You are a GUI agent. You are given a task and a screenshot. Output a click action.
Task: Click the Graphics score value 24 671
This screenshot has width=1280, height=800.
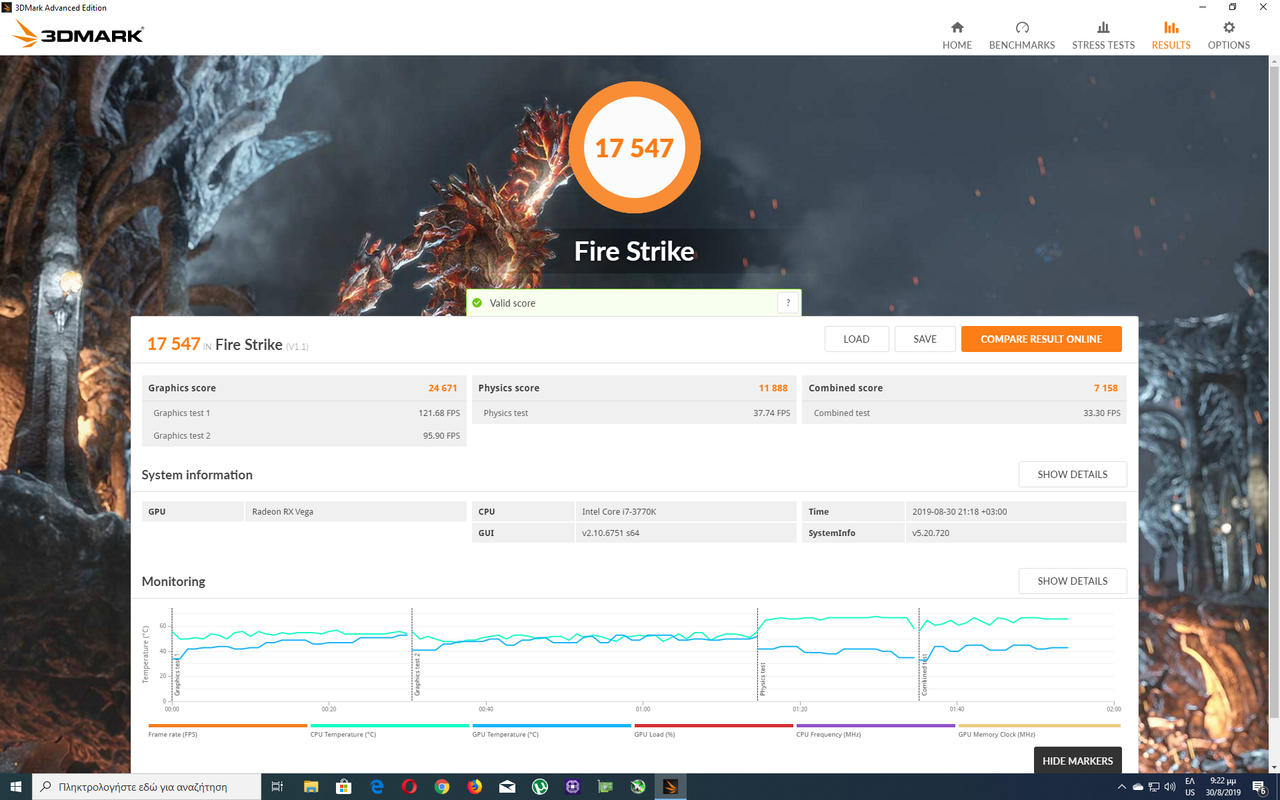point(443,388)
